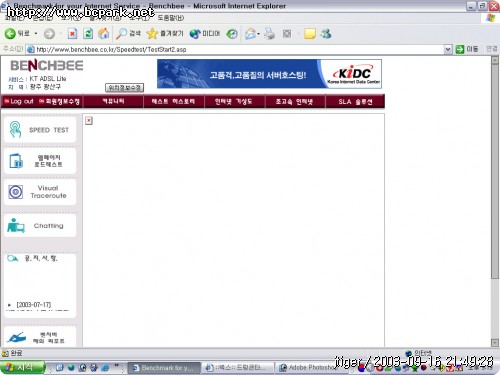
Task: Click the quick launch overflow chevron
Action: 117,366
